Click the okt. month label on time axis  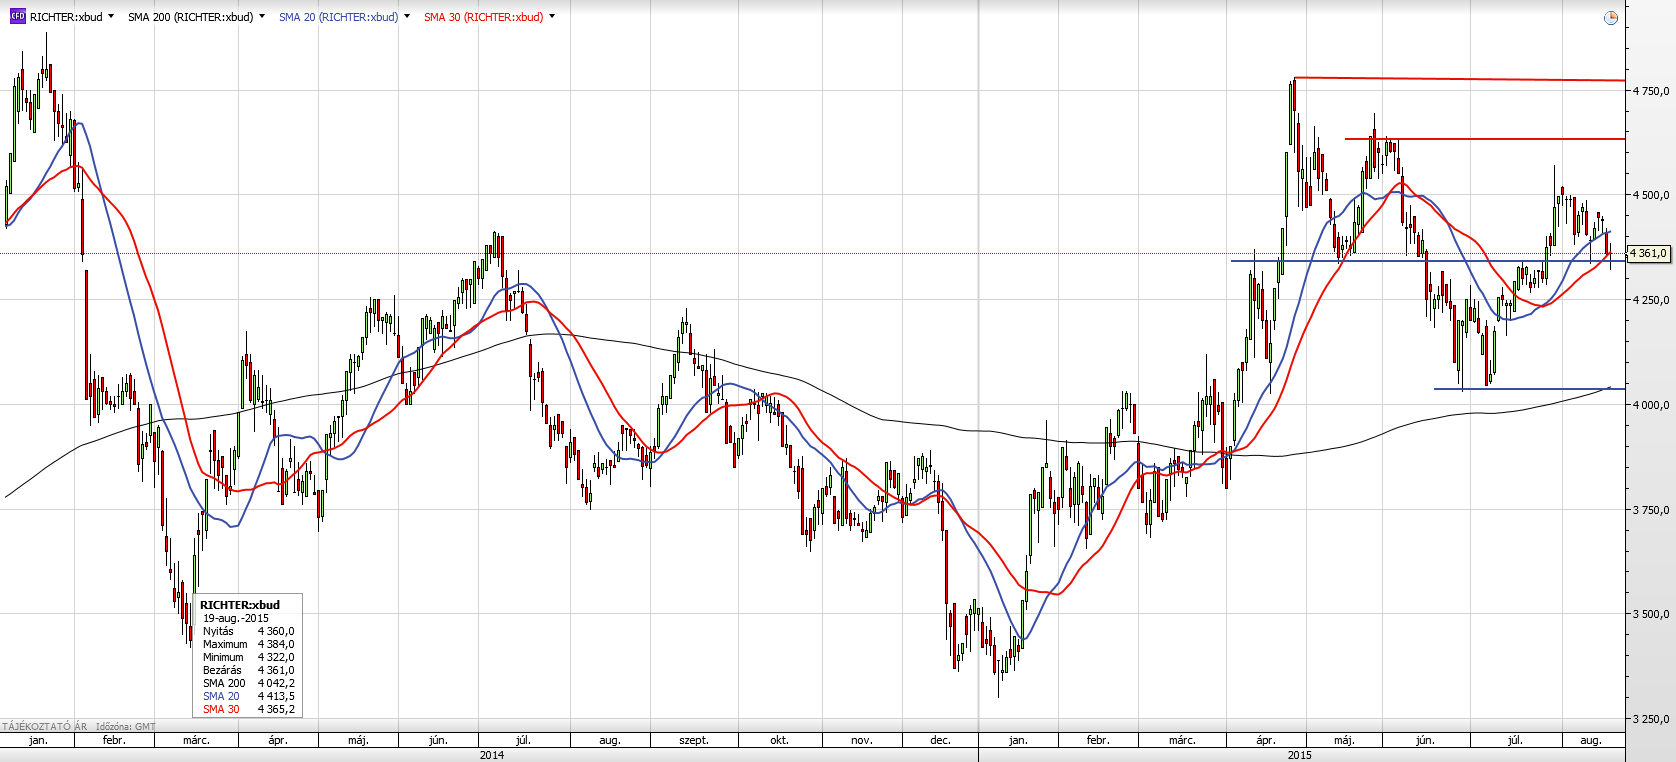pyautogui.click(x=780, y=741)
